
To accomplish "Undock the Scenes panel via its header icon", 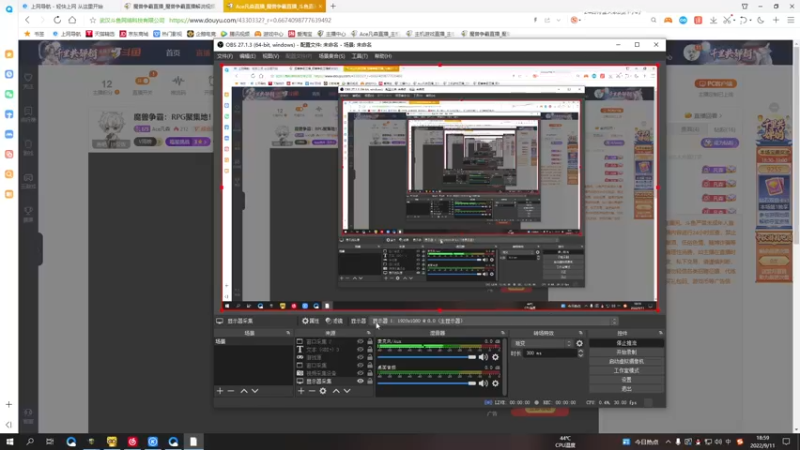I will pyautogui.click(x=288, y=333).
